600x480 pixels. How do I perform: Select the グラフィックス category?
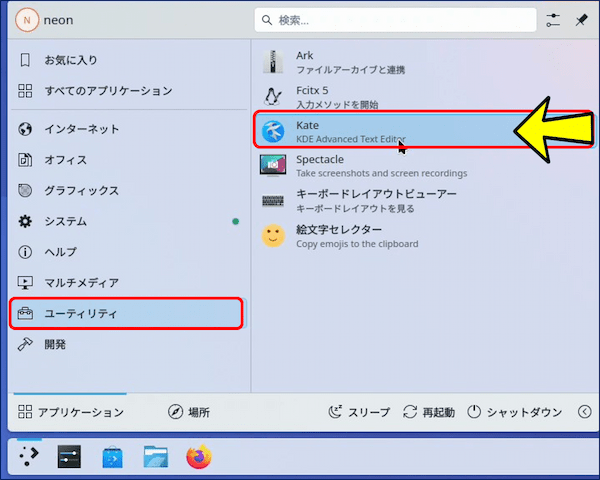point(80,190)
